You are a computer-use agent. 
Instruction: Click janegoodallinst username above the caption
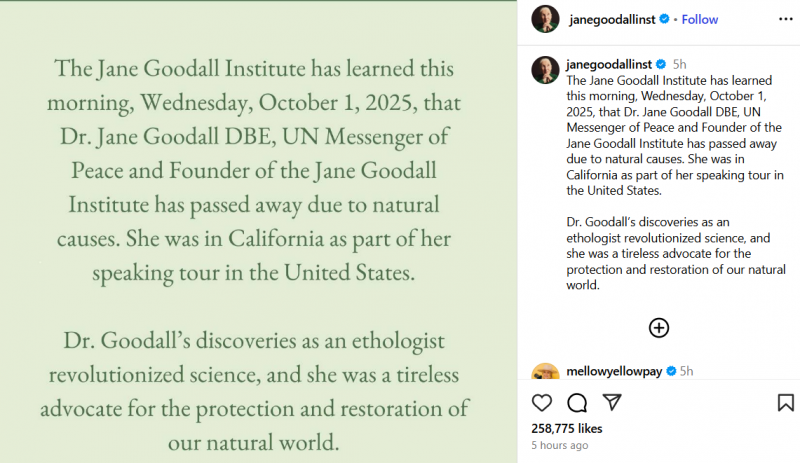pos(610,63)
